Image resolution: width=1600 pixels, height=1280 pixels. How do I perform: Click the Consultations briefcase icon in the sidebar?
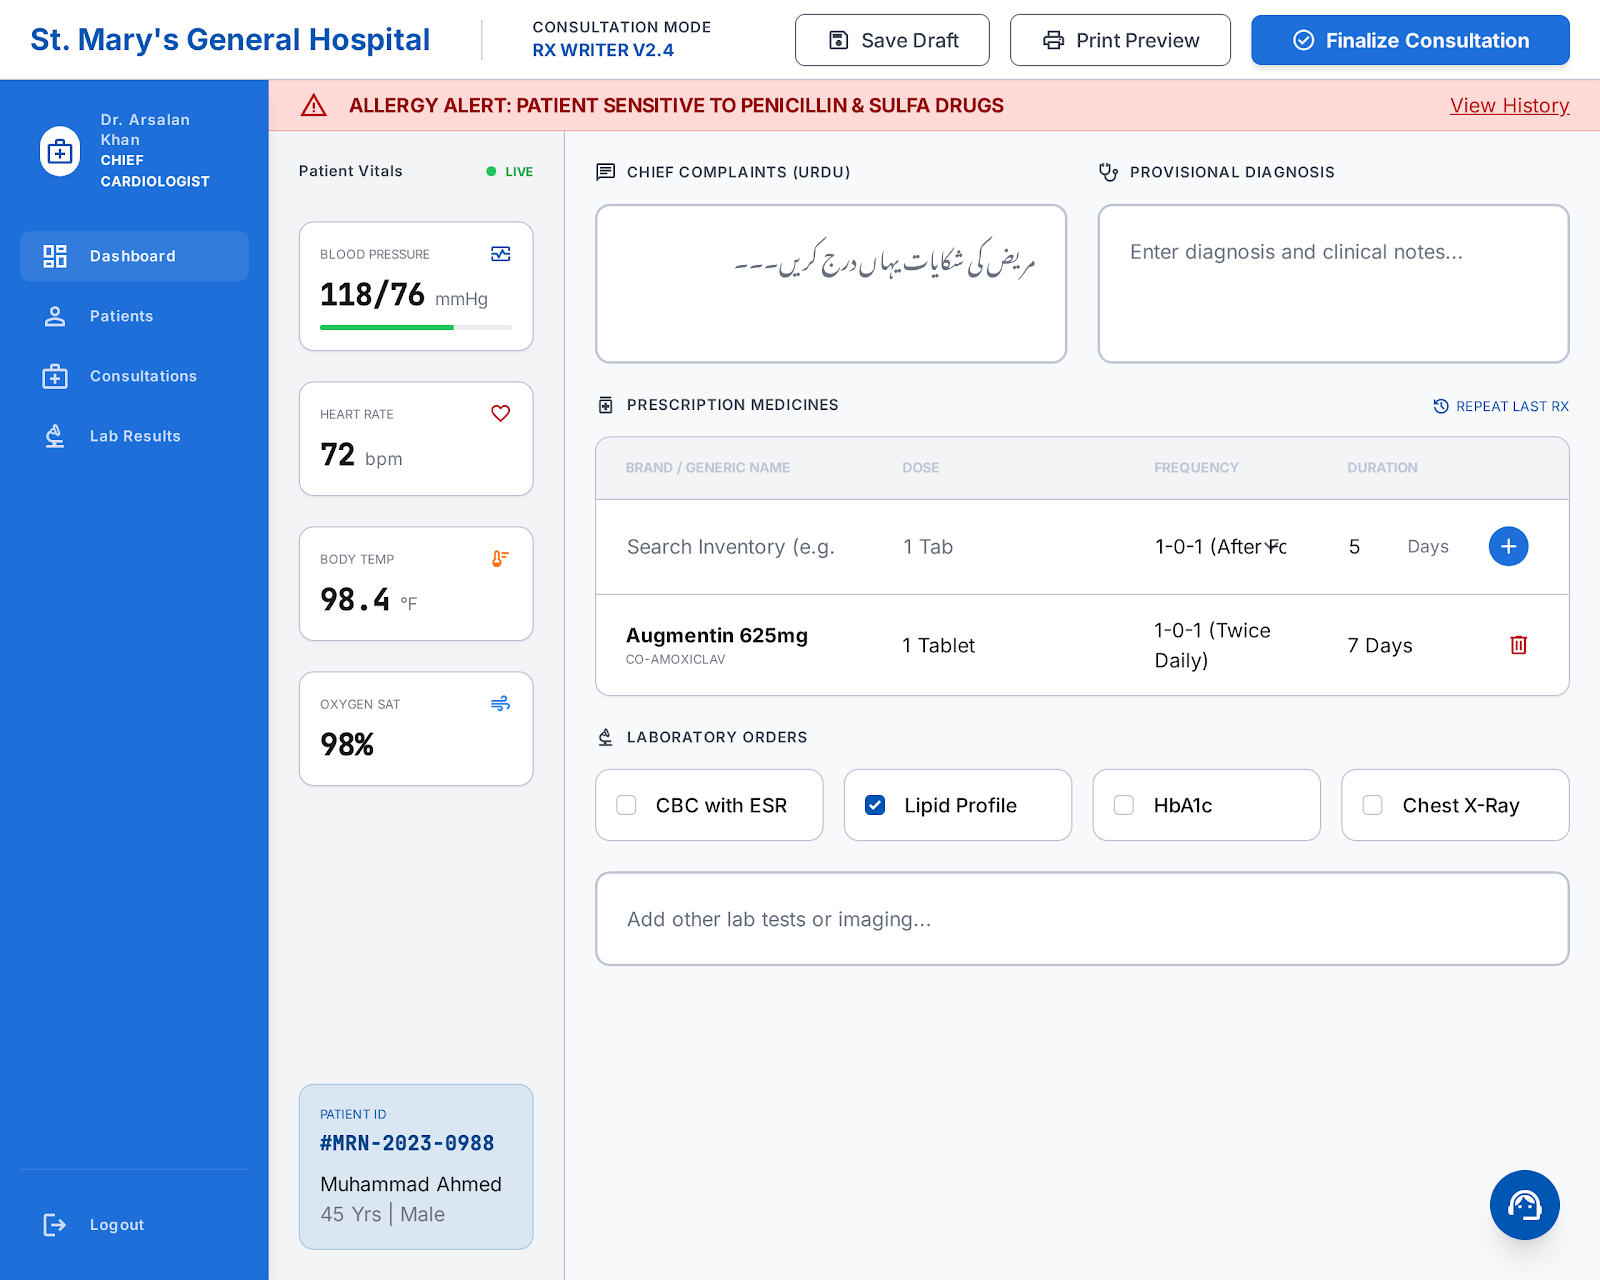55,376
